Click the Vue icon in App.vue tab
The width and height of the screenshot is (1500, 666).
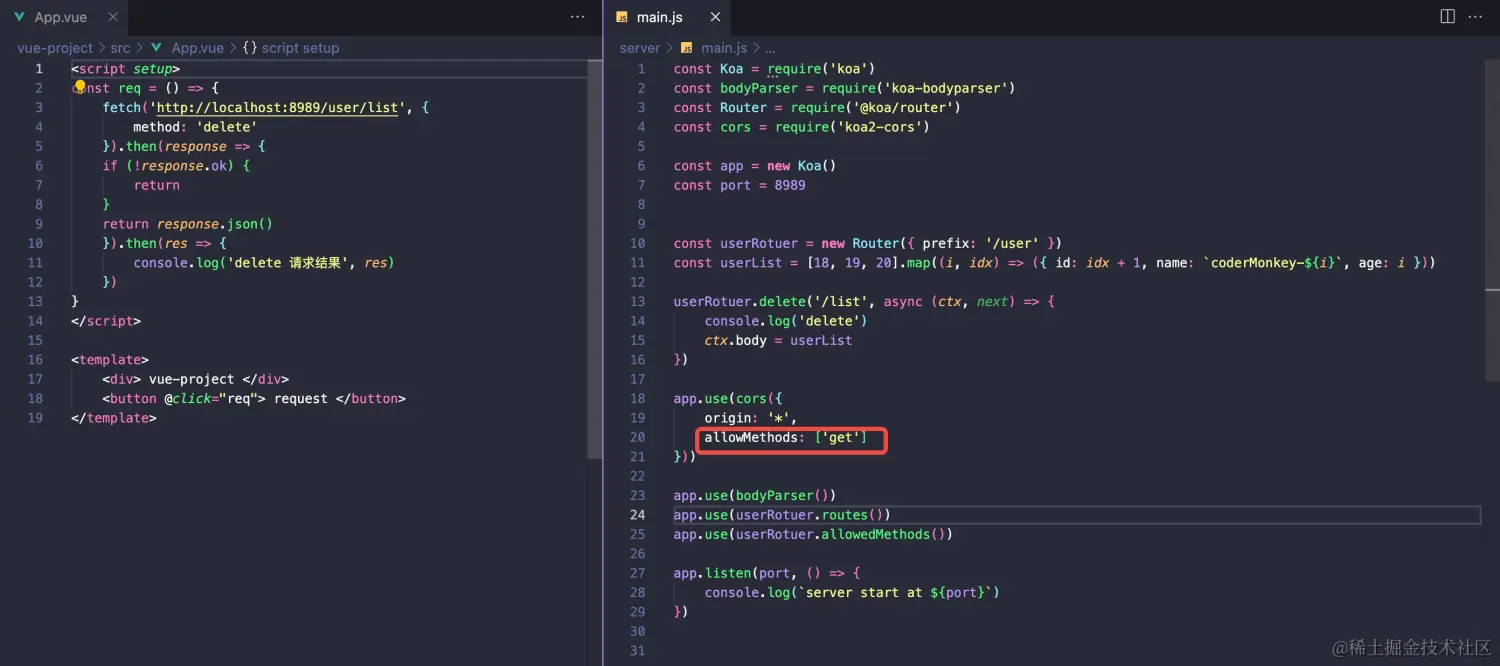pos(20,17)
